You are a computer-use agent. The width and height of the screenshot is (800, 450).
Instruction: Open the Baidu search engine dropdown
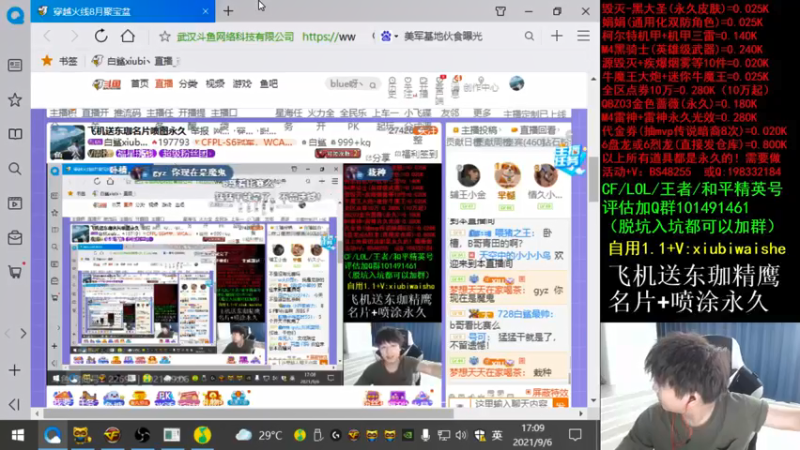(389, 36)
